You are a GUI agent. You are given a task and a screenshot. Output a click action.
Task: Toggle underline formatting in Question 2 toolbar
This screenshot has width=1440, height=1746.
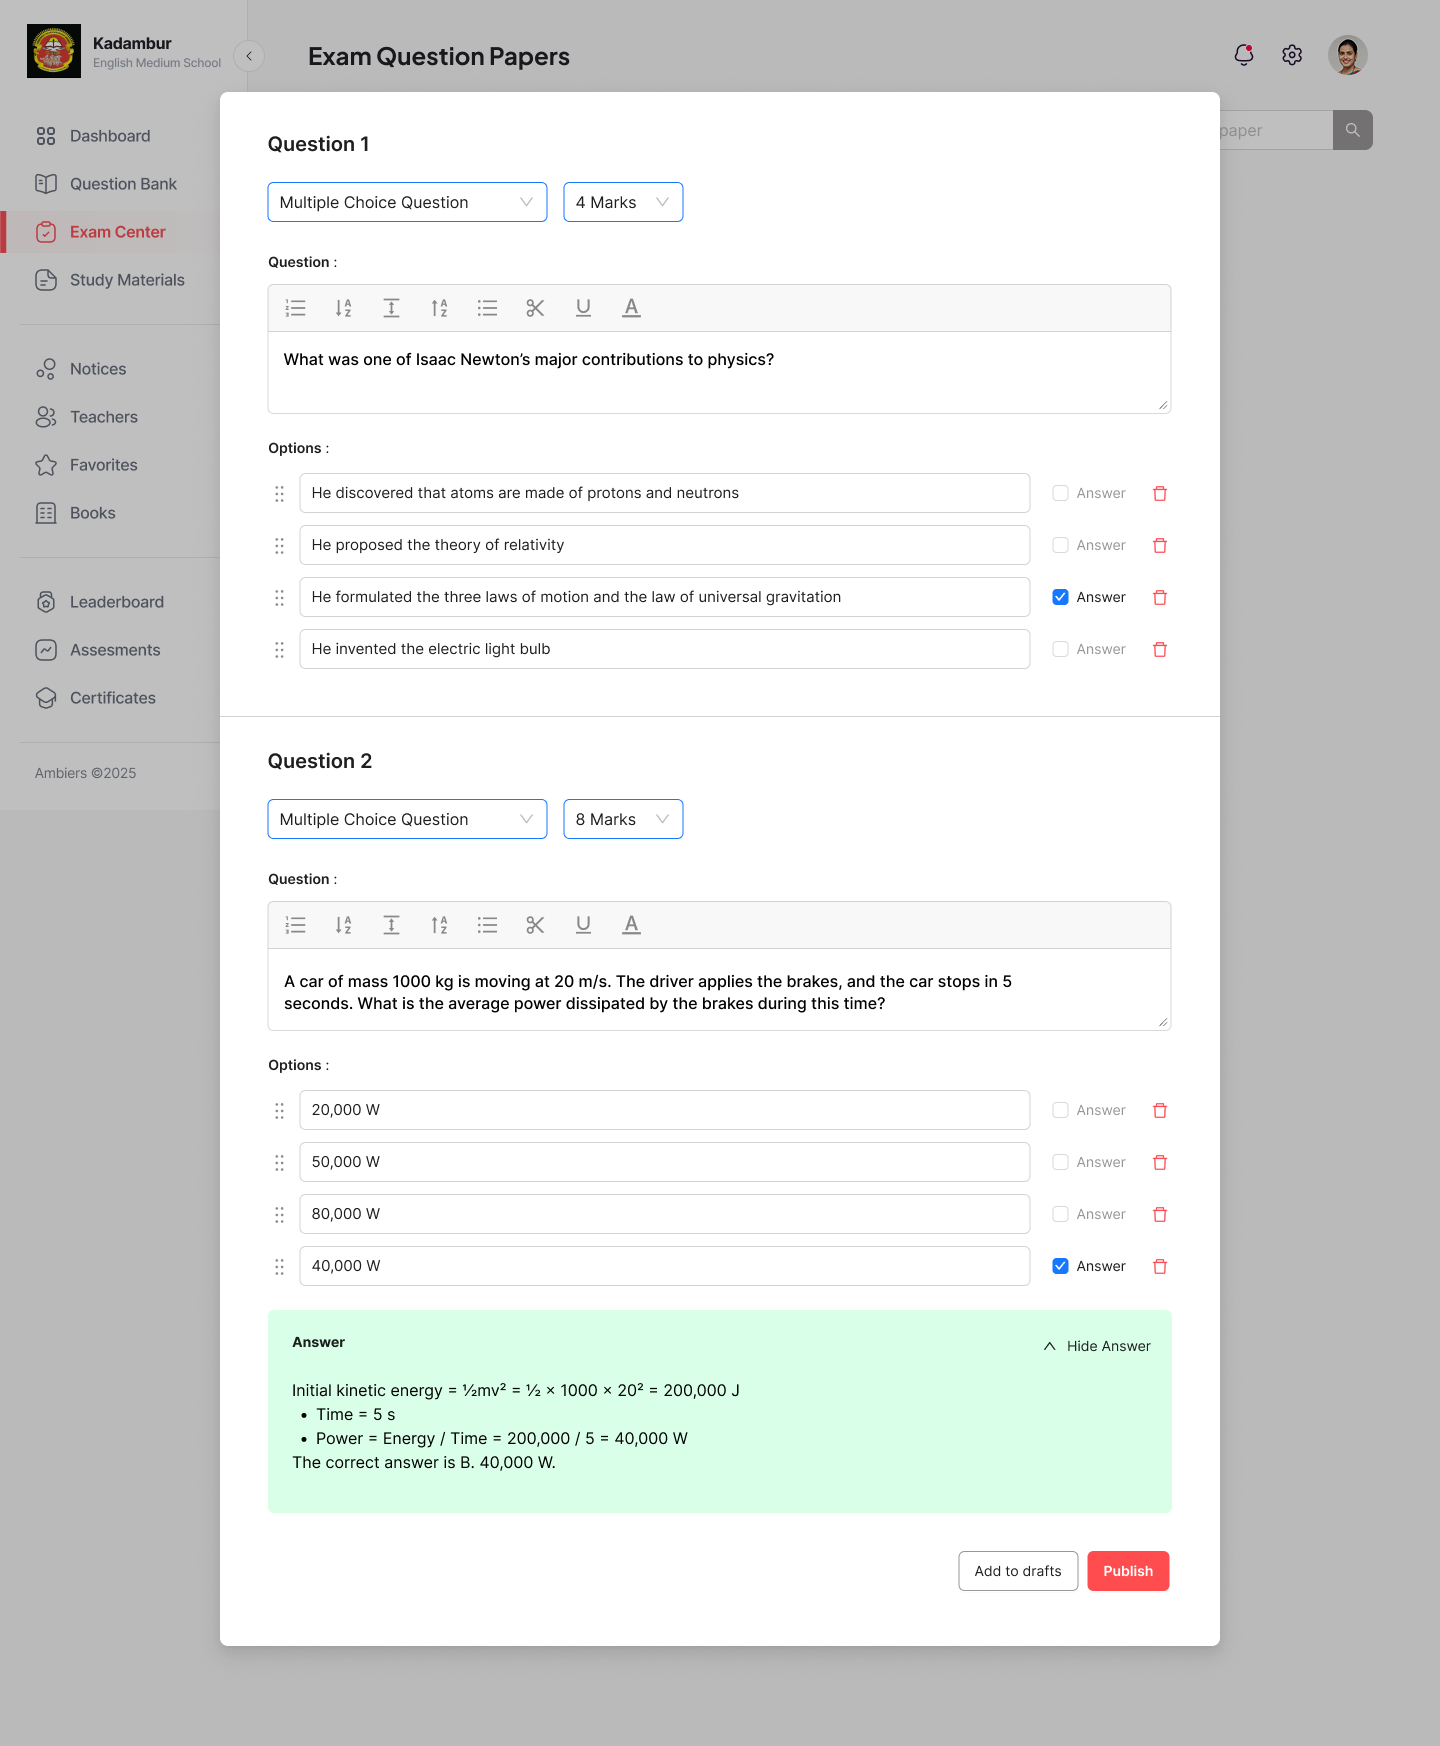coord(583,925)
